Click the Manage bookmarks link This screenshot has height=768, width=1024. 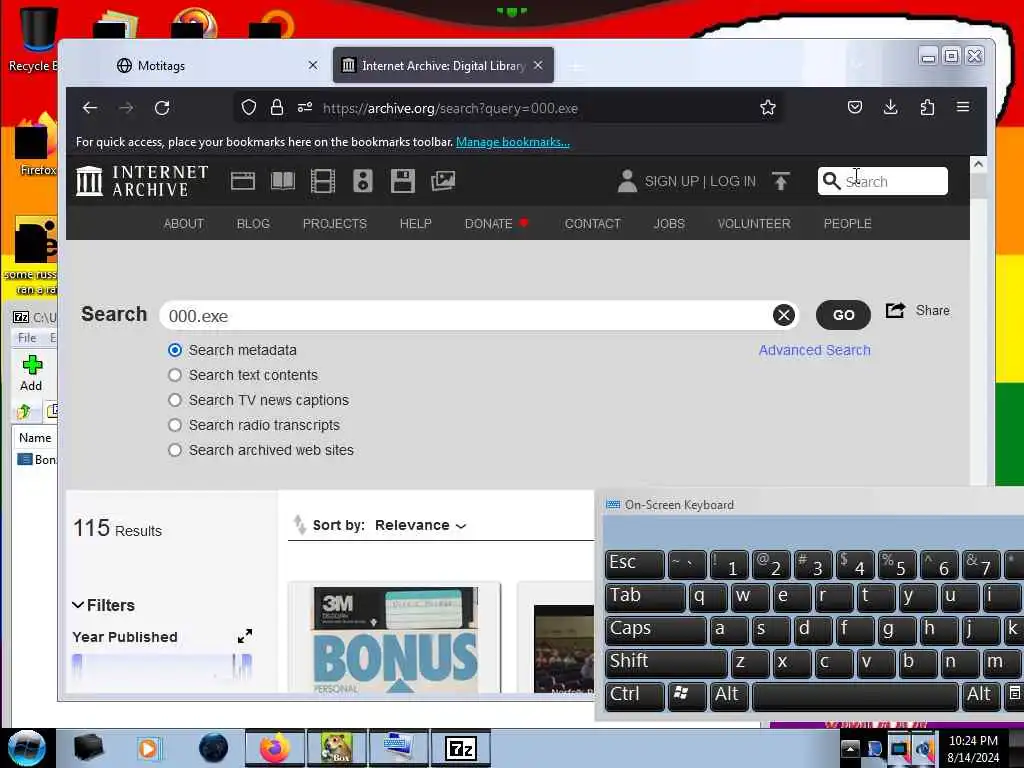[x=513, y=142]
